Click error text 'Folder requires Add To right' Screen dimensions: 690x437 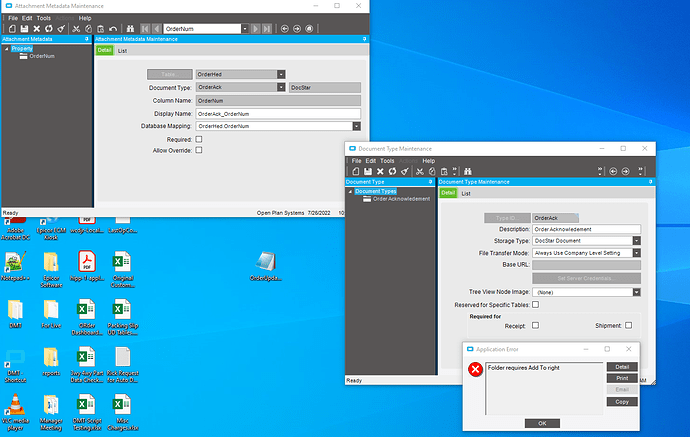524,367
